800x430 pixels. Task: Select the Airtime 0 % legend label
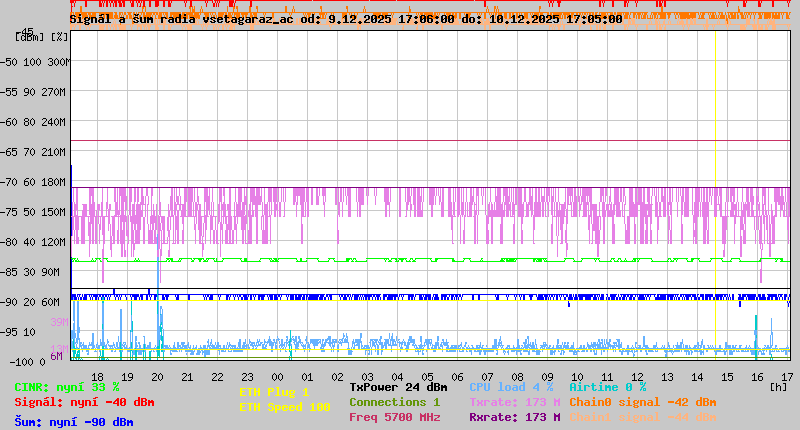(x=607, y=387)
